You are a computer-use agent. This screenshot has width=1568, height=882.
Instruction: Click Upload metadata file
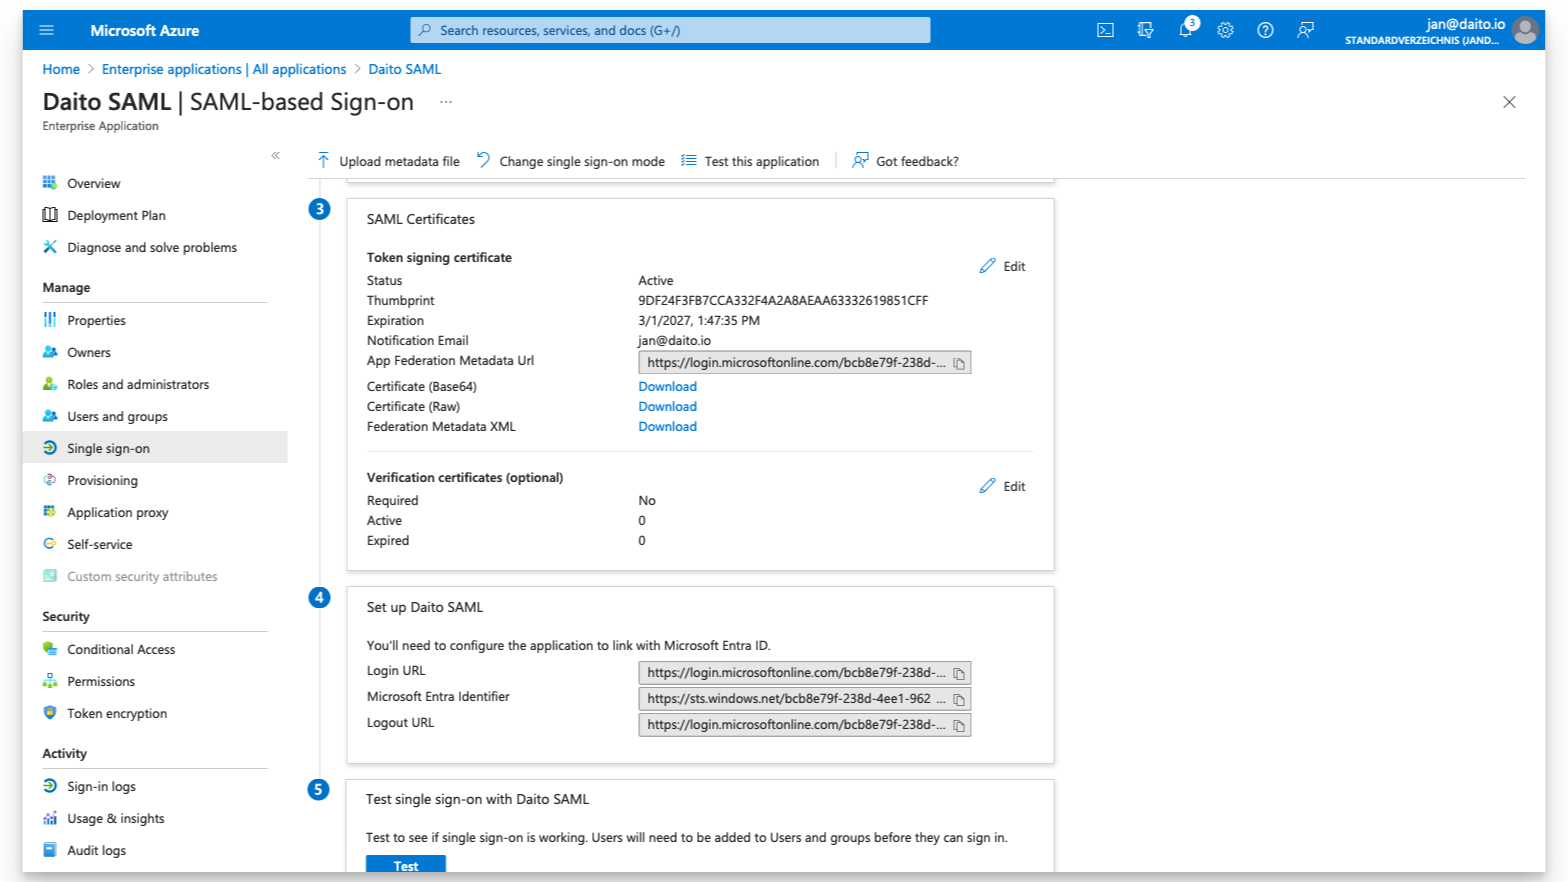point(388,161)
